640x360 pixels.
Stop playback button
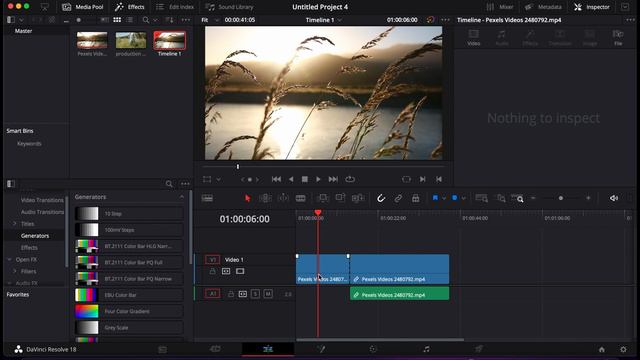click(x=304, y=179)
